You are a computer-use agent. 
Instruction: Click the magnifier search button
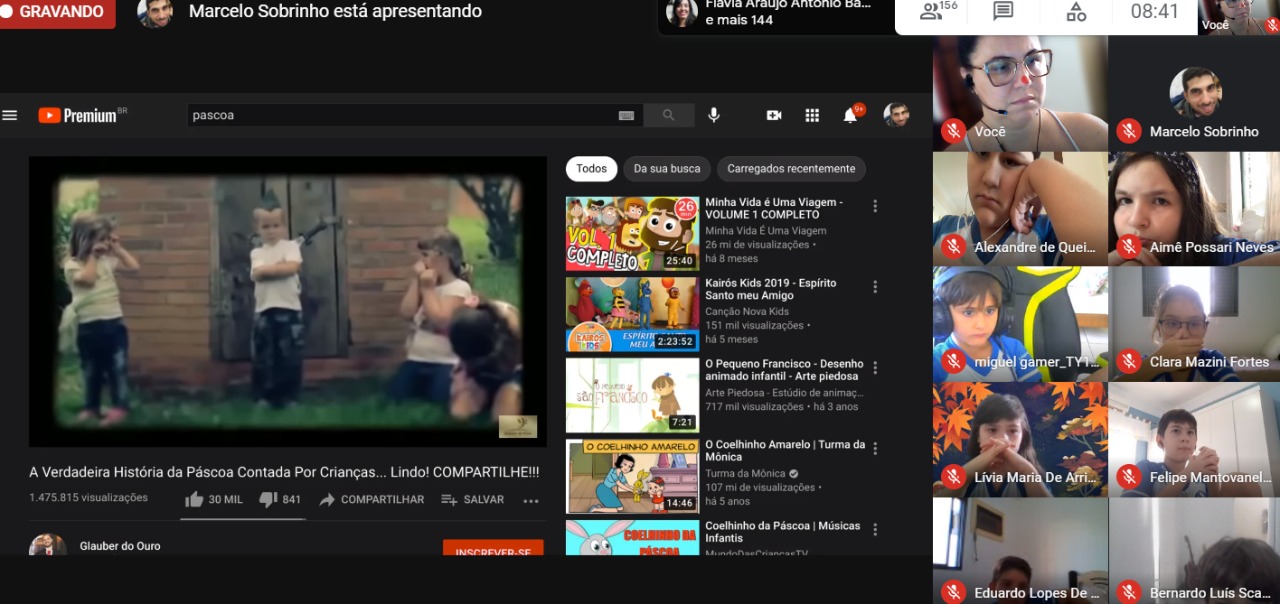(x=669, y=115)
